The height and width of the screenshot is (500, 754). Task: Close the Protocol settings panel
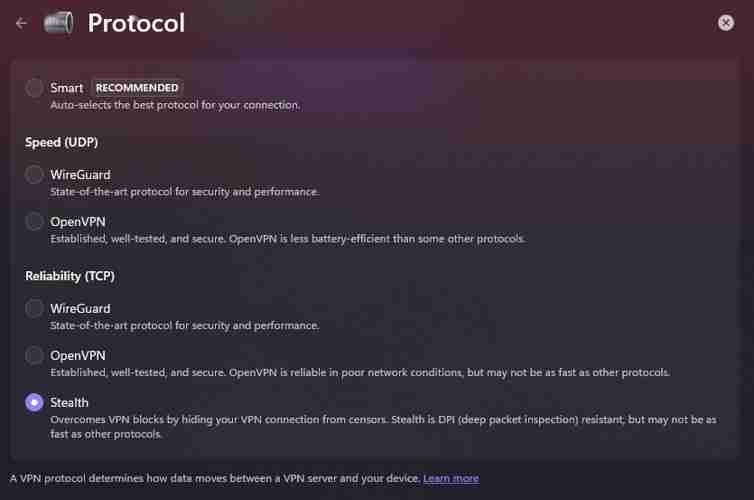(x=726, y=23)
